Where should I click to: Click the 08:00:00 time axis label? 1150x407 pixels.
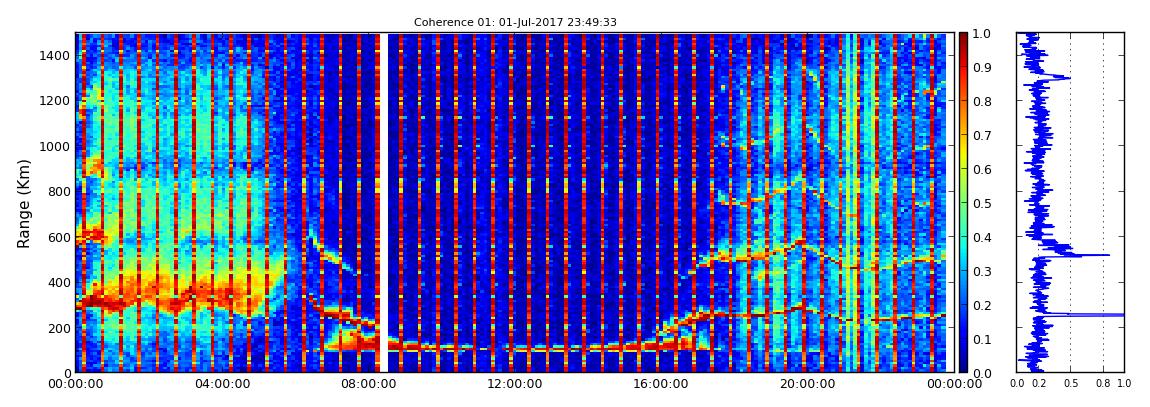click(371, 384)
